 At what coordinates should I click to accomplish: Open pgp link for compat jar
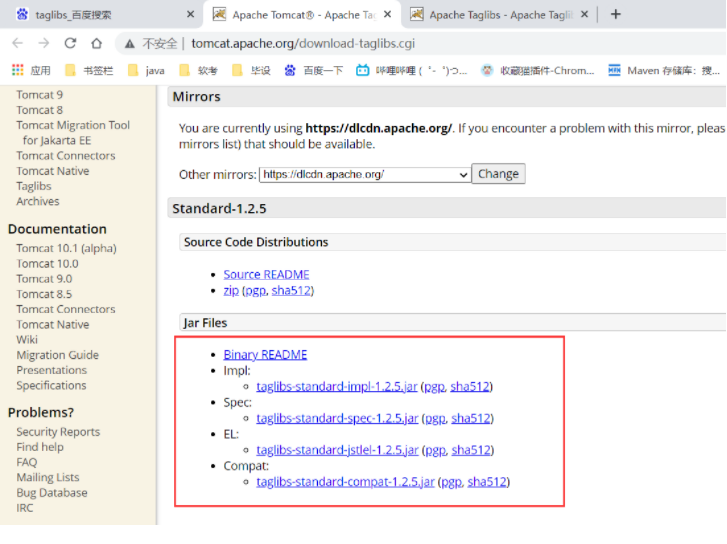click(452, 482)
